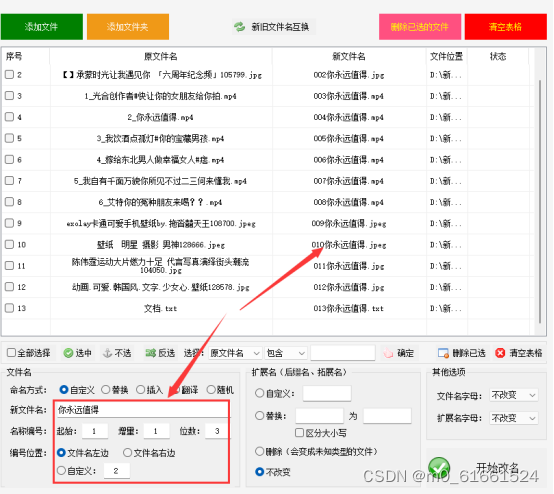Tick the checkbox for row 3
This screenshot has width=554, height=494.
click(10, 96)
